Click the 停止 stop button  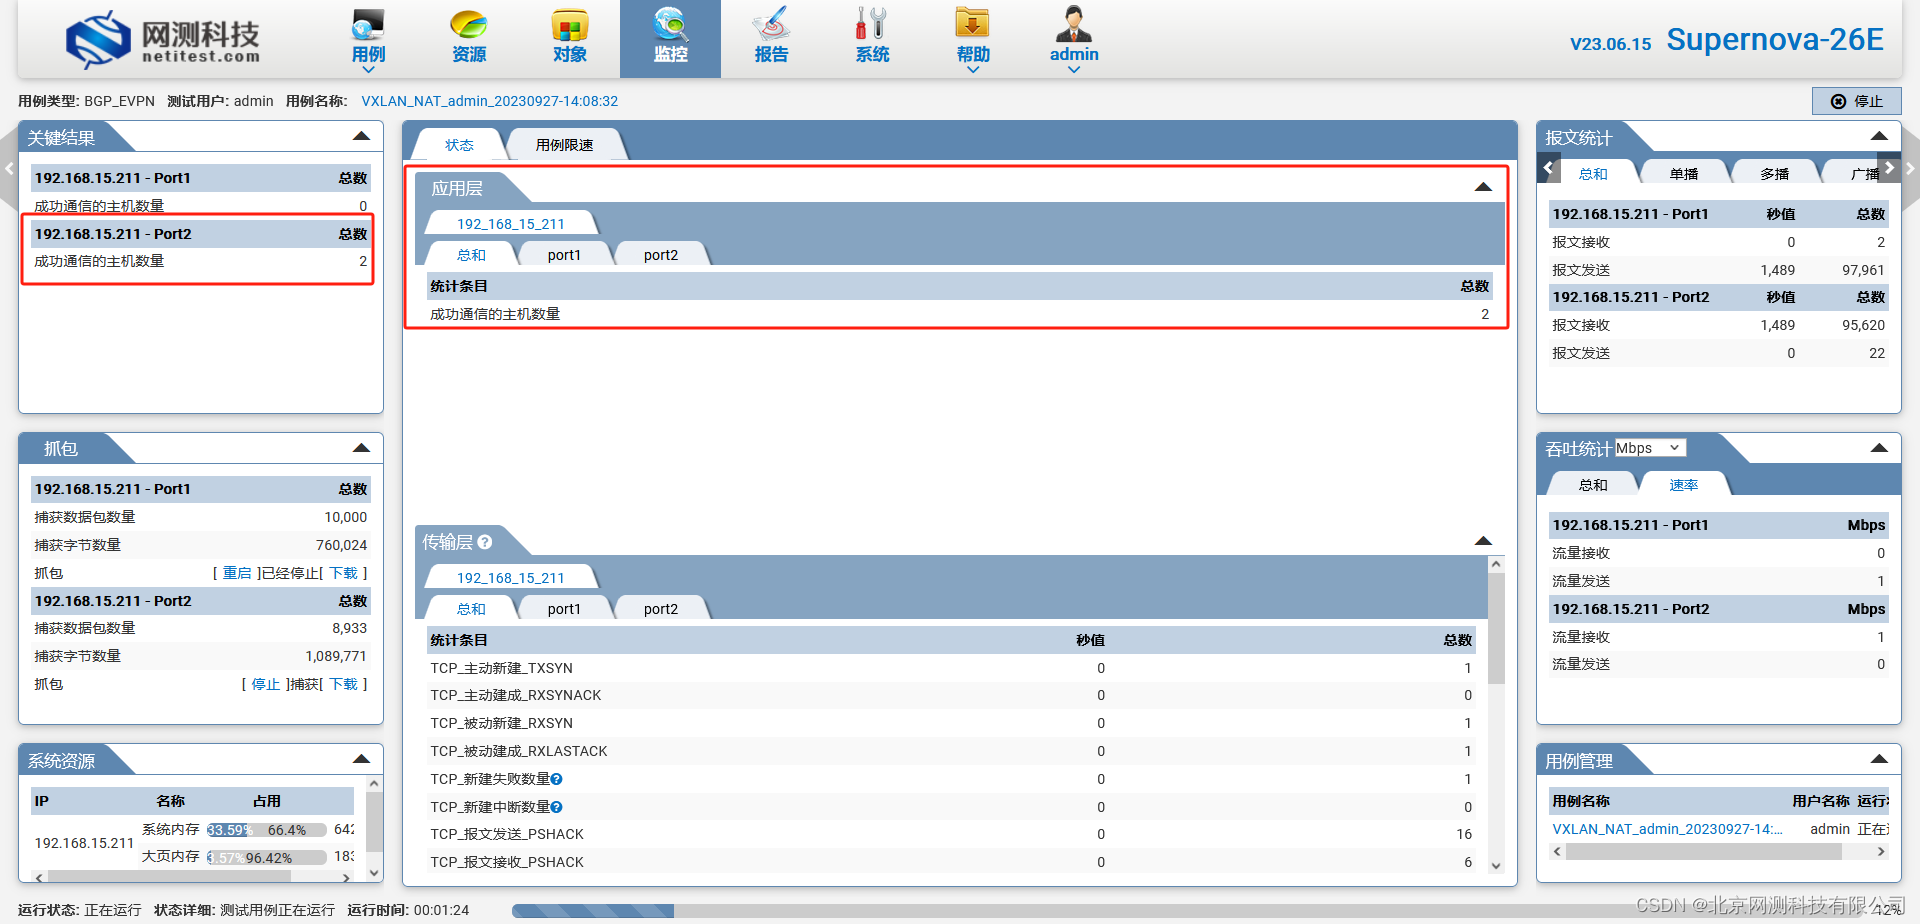[x=1857, y=101]
